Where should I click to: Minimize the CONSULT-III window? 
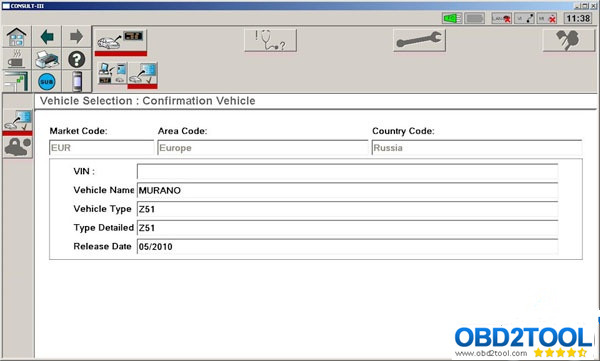point(577,6)
